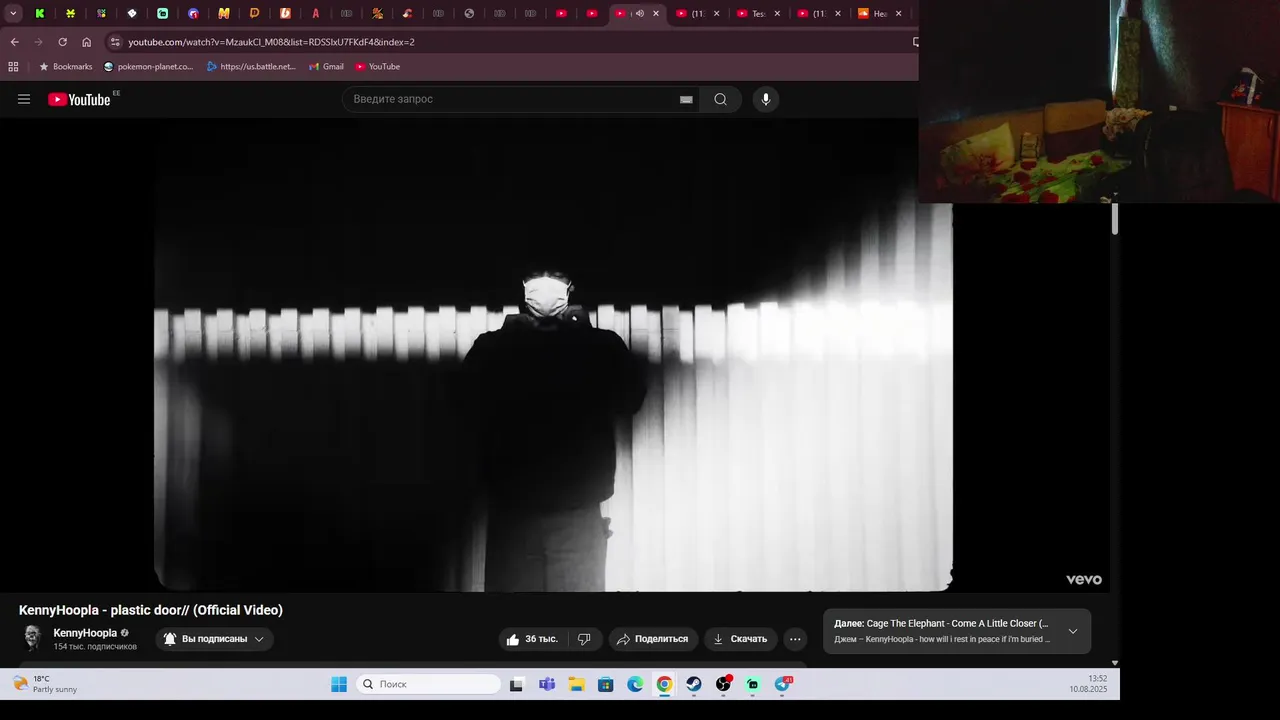Open Microsoft Store from taskbar
Screen dimensions: 1280x720
click(605, 684)
